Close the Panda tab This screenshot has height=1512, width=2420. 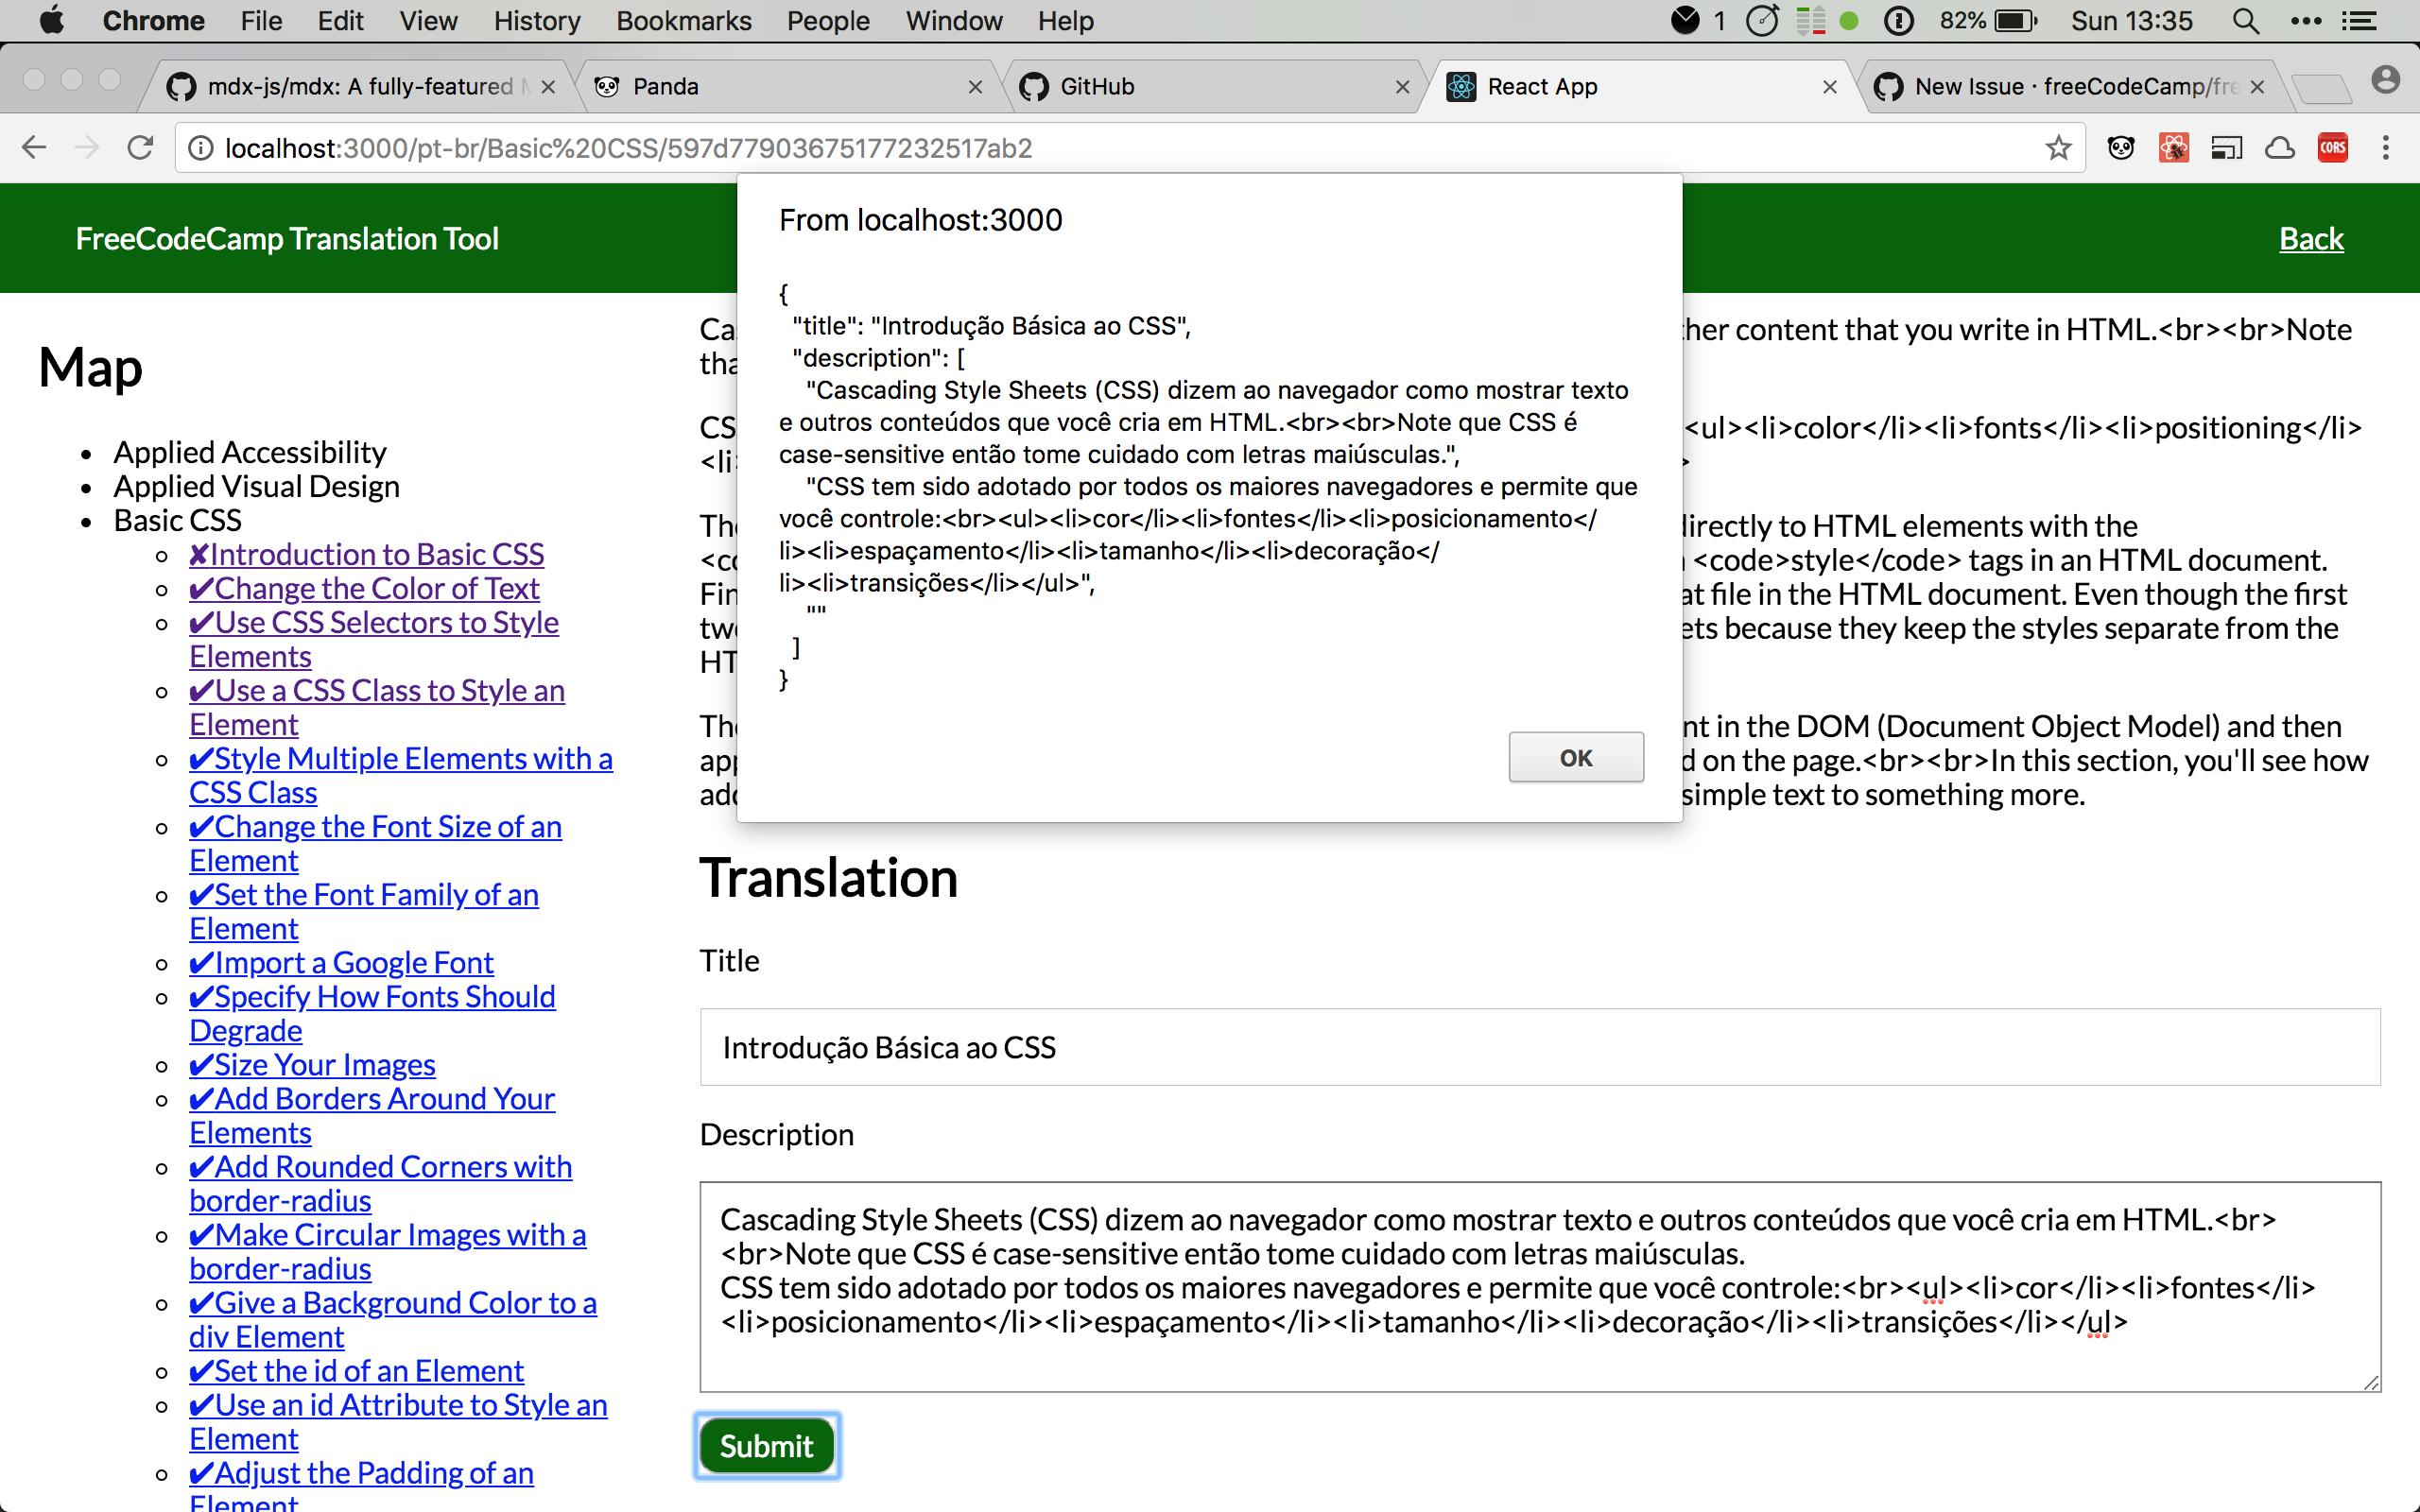click(x=975, y=87)
